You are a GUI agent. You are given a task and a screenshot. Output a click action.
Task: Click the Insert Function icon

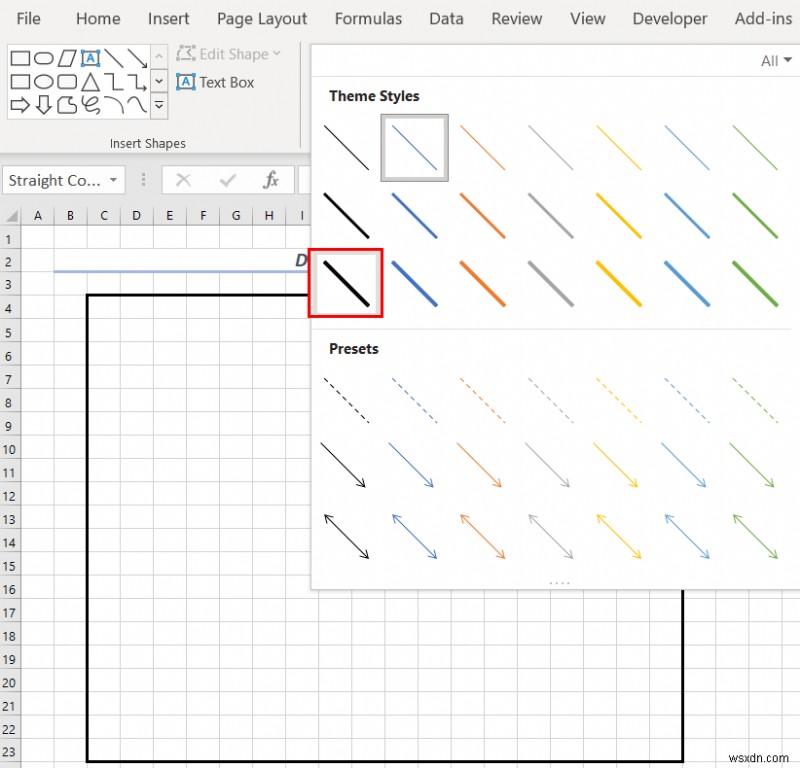pyautogui.click(x=272, y=180)
